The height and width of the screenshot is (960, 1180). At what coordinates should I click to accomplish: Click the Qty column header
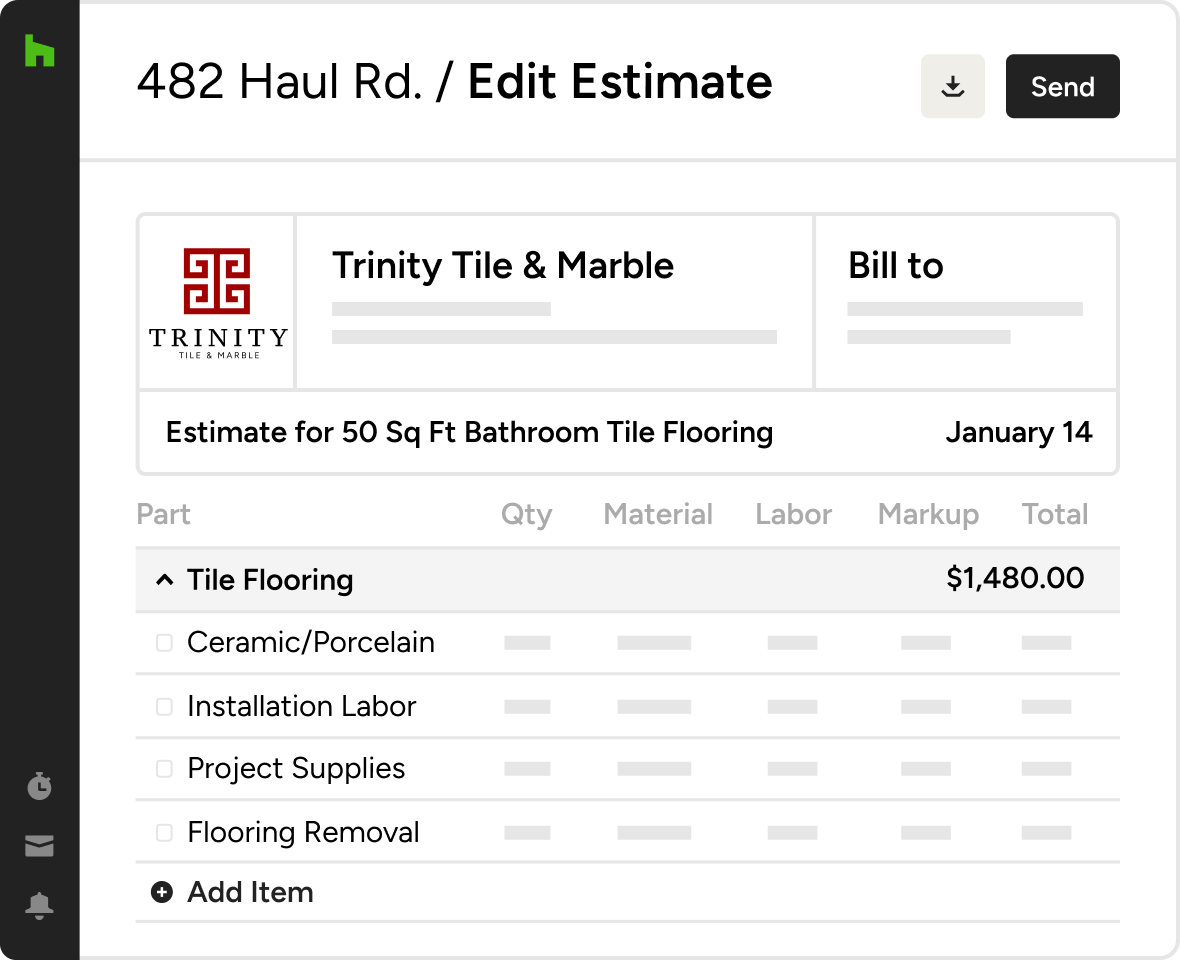pyautogui.click(x=526, y=515)
